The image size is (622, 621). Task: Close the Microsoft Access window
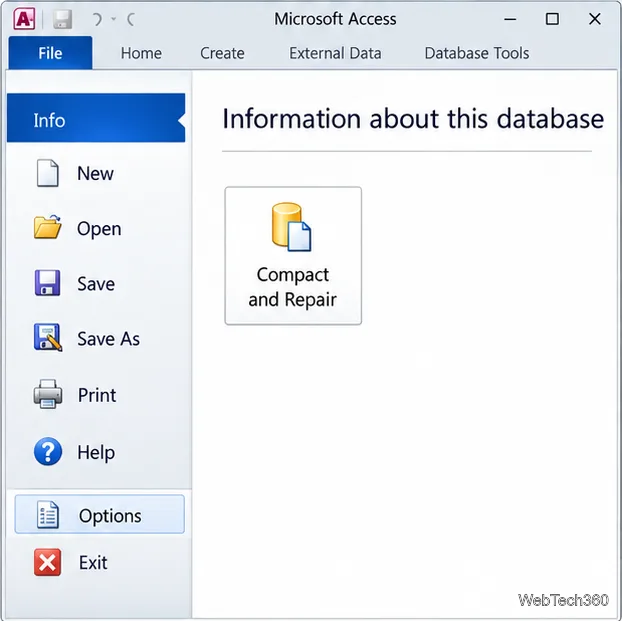[x=595, y=19]
